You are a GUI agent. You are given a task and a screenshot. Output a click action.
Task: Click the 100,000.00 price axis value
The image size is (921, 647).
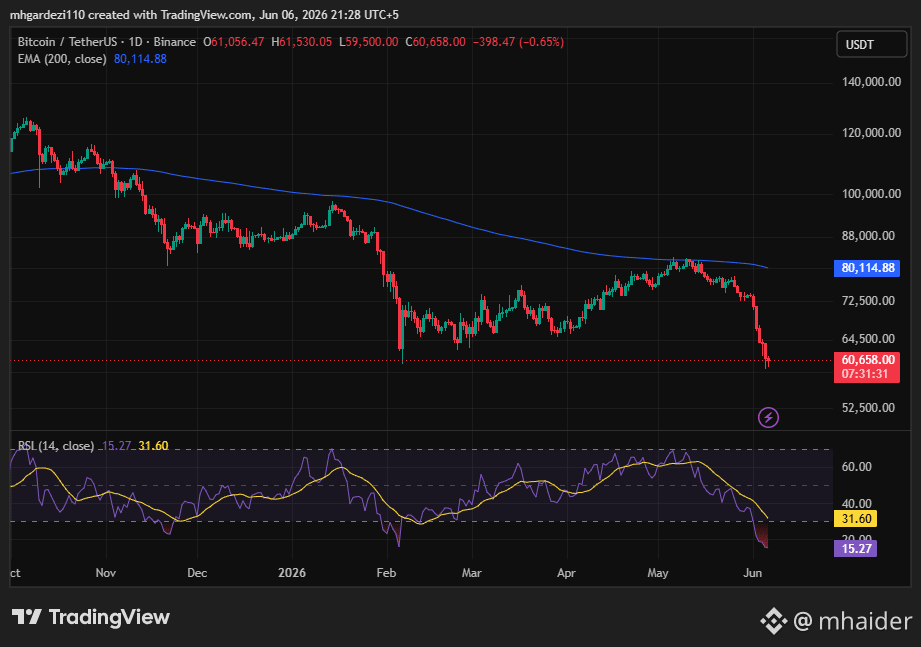coord(872,194)
